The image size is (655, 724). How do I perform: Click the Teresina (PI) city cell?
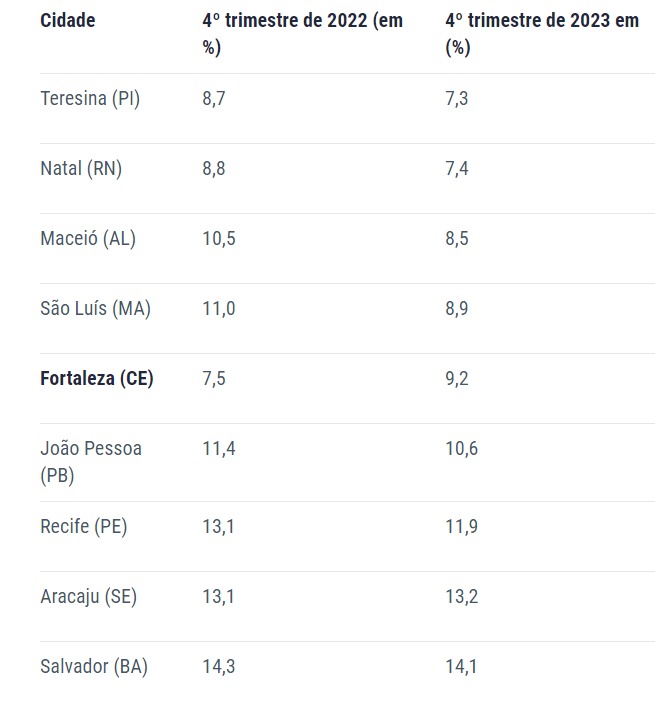(90, 98)
